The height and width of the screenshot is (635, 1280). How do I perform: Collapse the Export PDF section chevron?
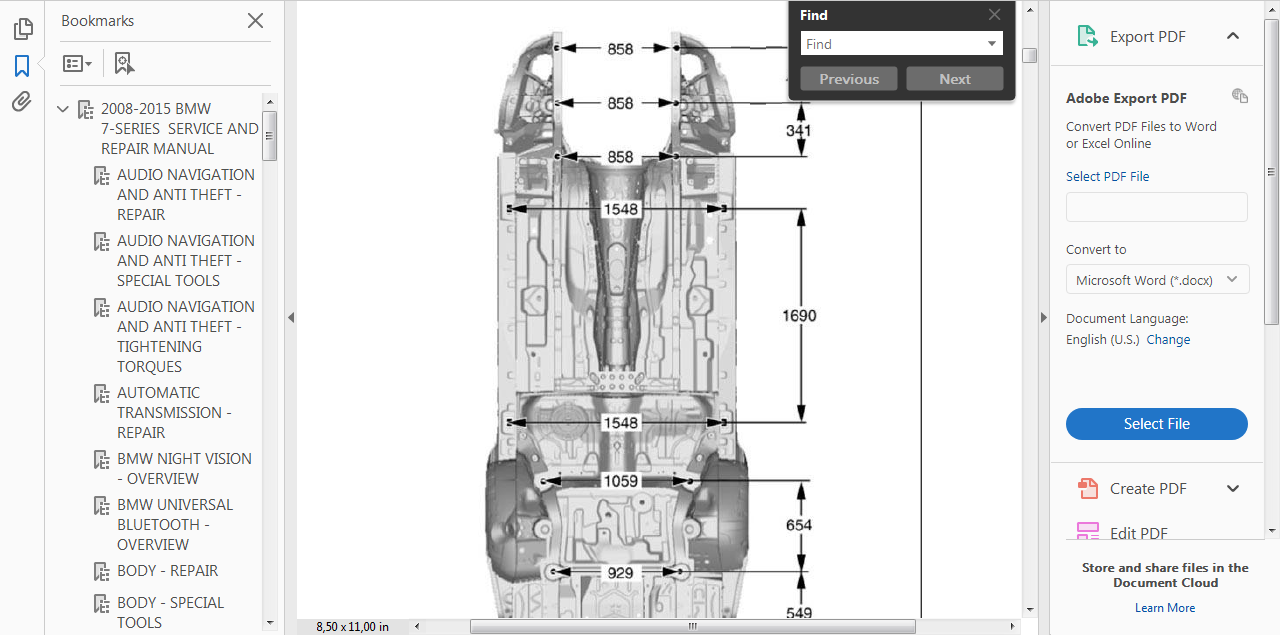click(1233, 37)
